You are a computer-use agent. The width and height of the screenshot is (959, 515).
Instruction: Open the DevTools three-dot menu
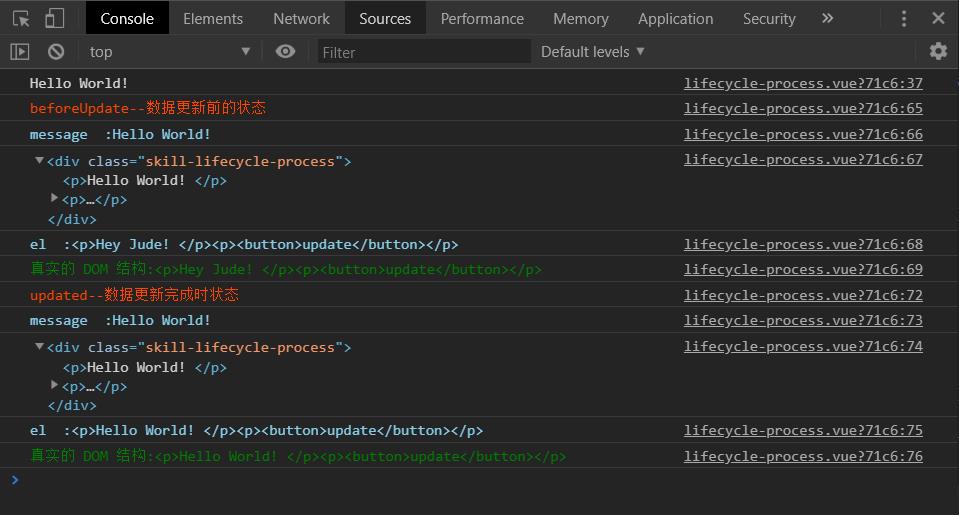click(x=904, y=18)
